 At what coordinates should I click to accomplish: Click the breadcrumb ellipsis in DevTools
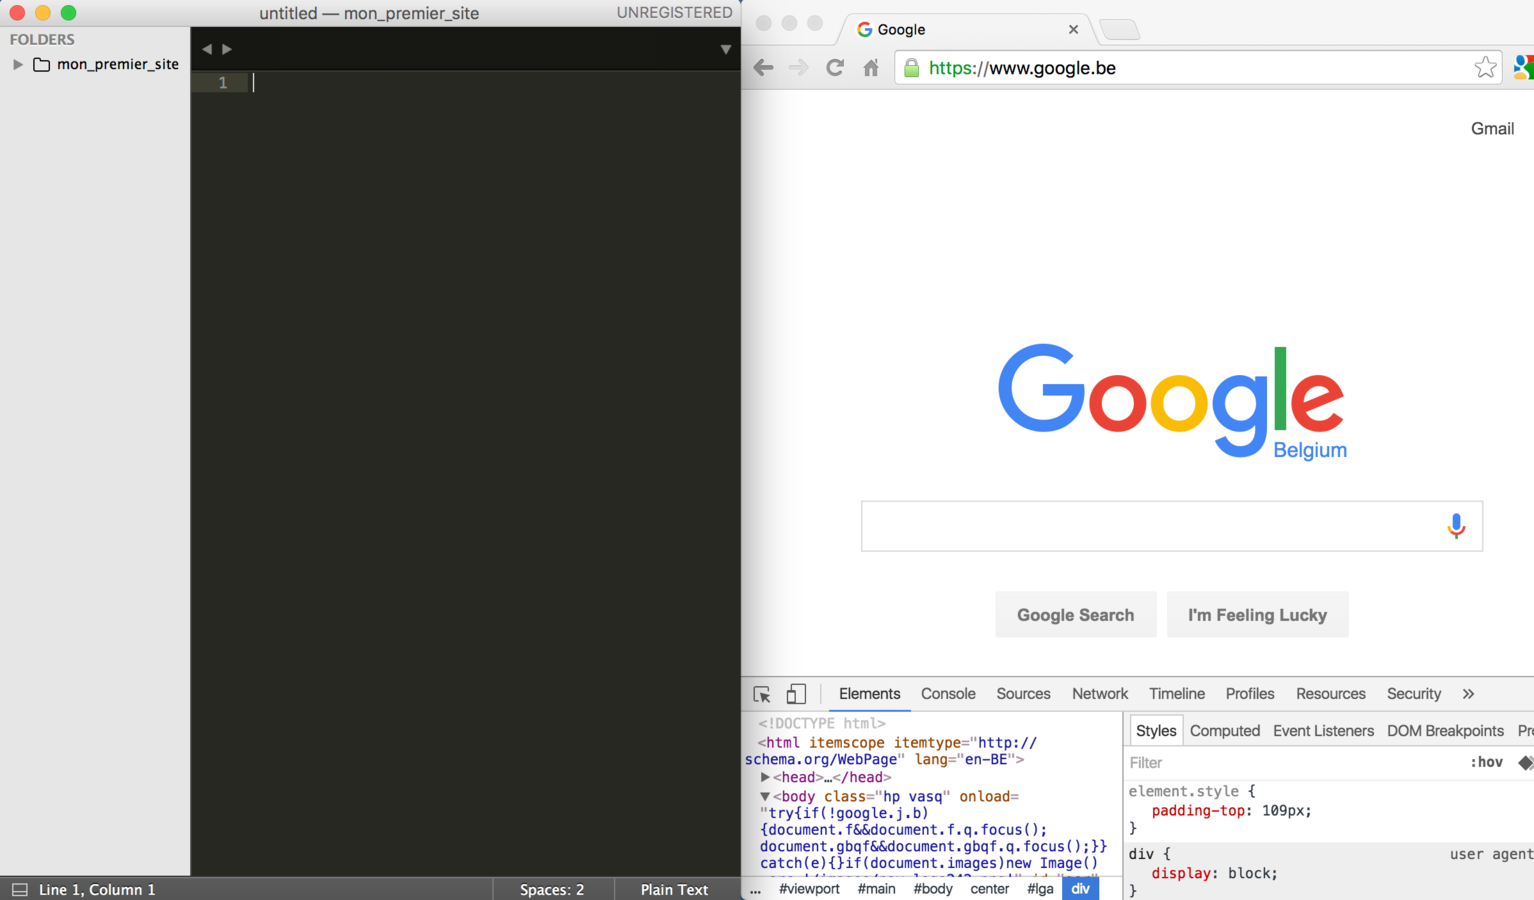(755, 889)
